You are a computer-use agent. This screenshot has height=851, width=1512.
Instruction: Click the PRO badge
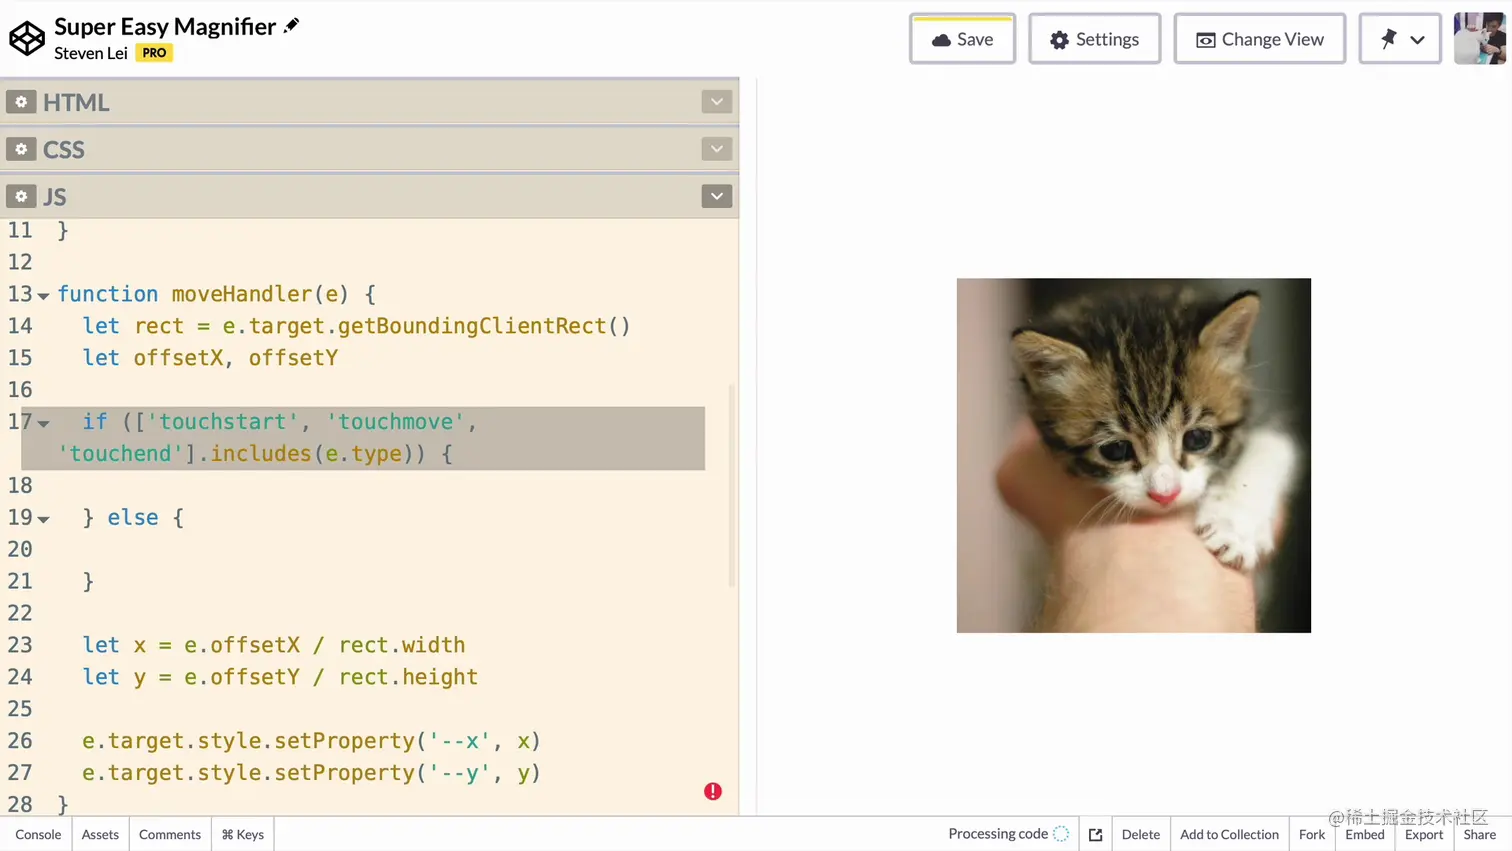tap(154, 53)
